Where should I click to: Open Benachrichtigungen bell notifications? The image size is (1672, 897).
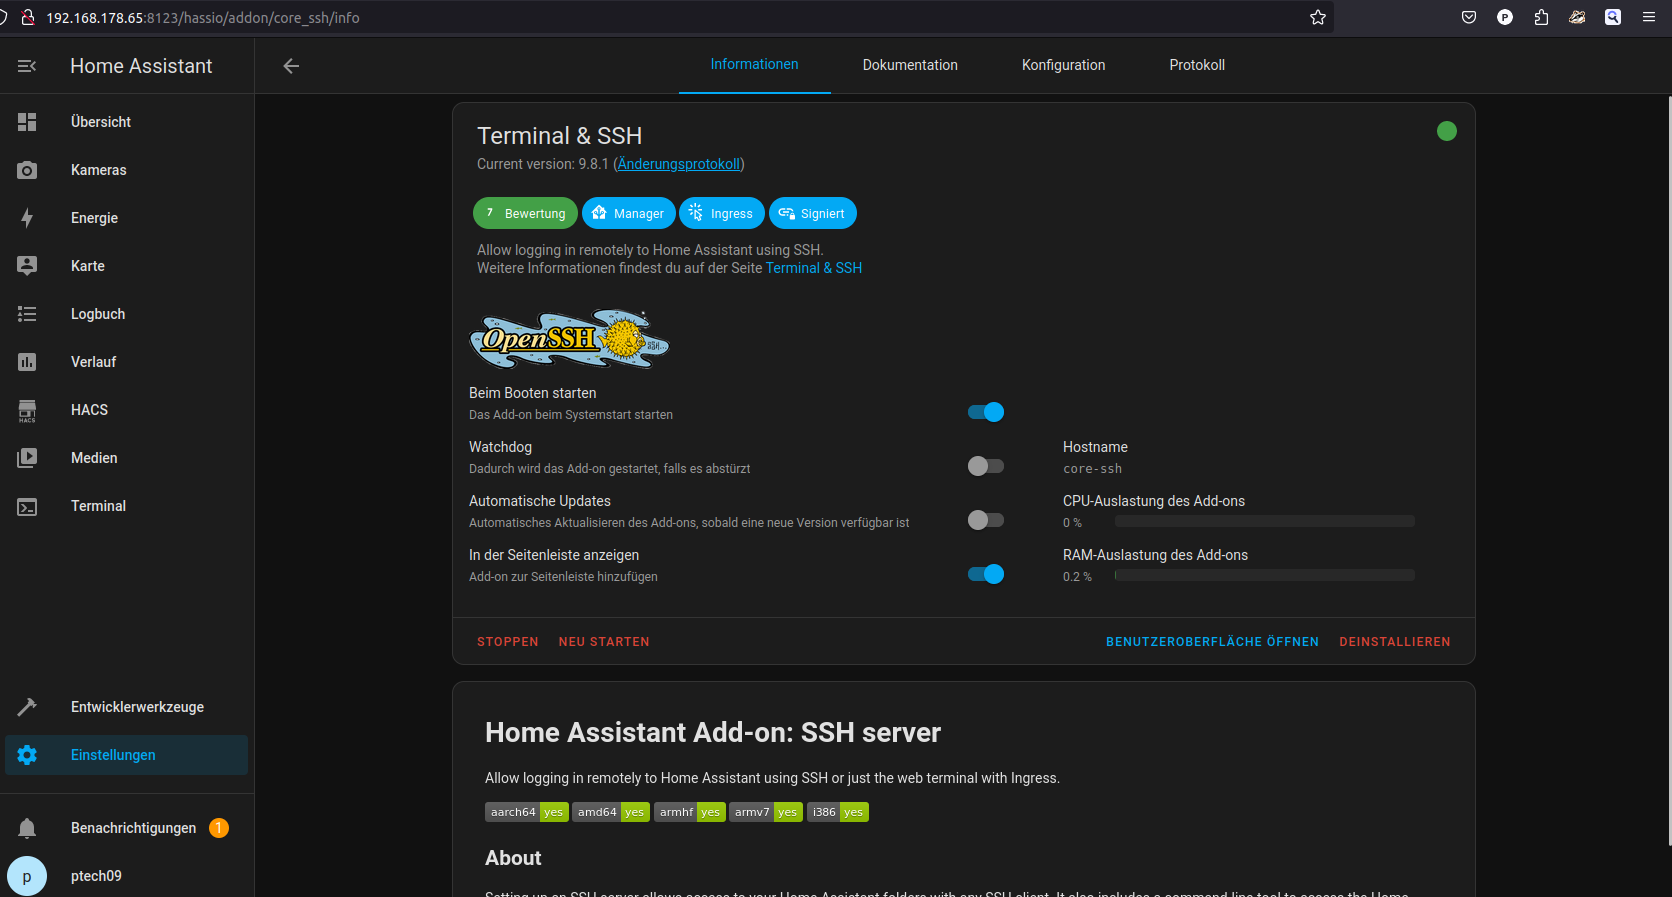click(27, 828)
